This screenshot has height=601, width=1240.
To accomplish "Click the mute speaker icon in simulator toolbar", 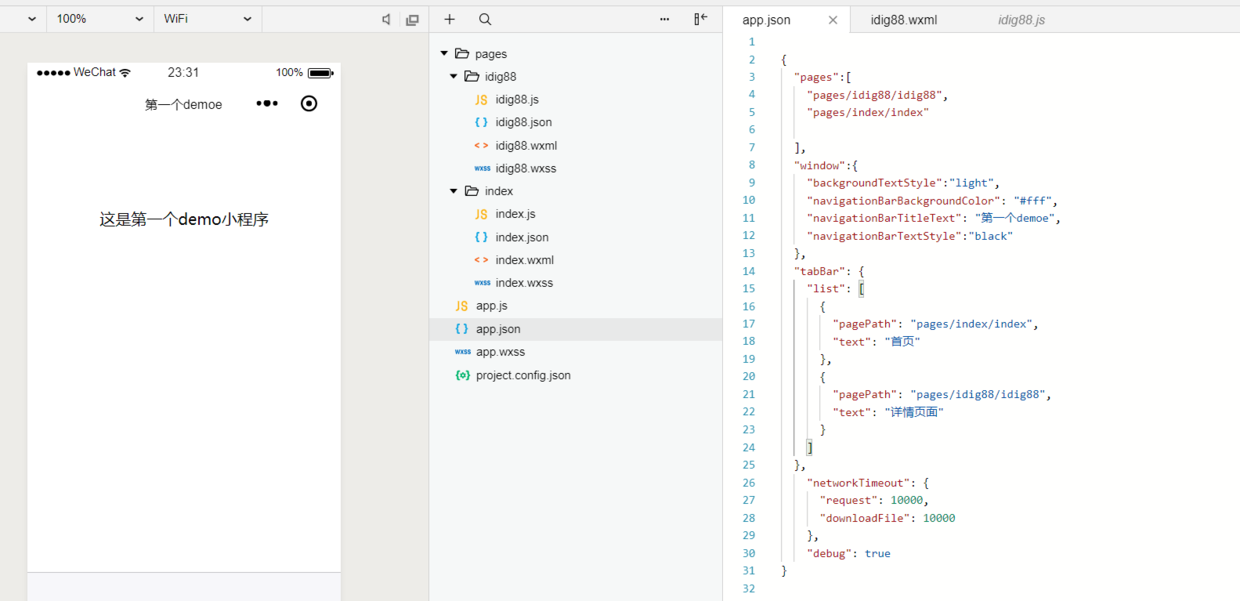I will pyautogui.click(x=386, y=19).
